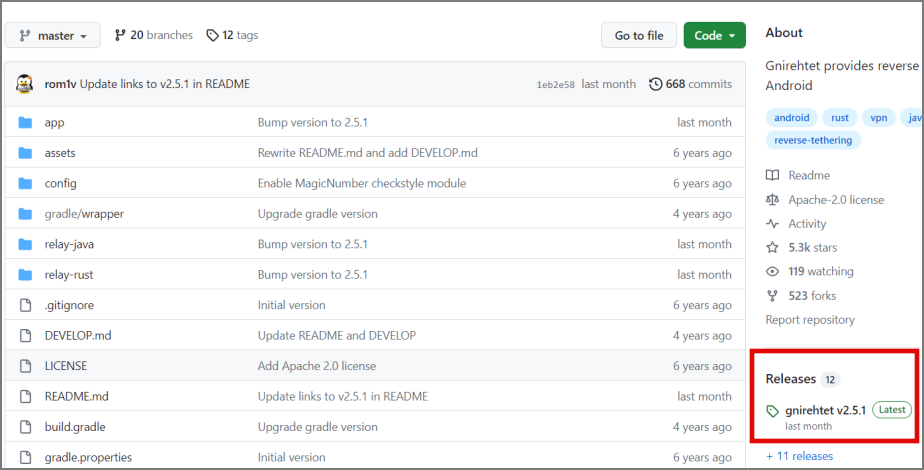Open 'Upgrade gradle version' commit for build.gradle
Screen dimensions: 924x470
[x=318, y=427]
